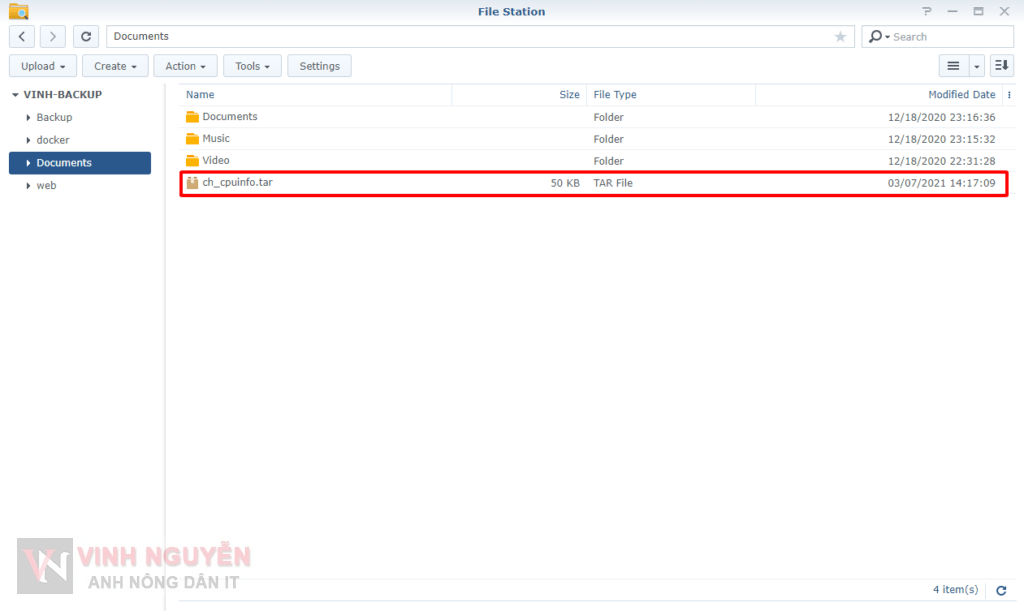
Task: Open the sort order icon
Action: click(x=1001, y=66)
